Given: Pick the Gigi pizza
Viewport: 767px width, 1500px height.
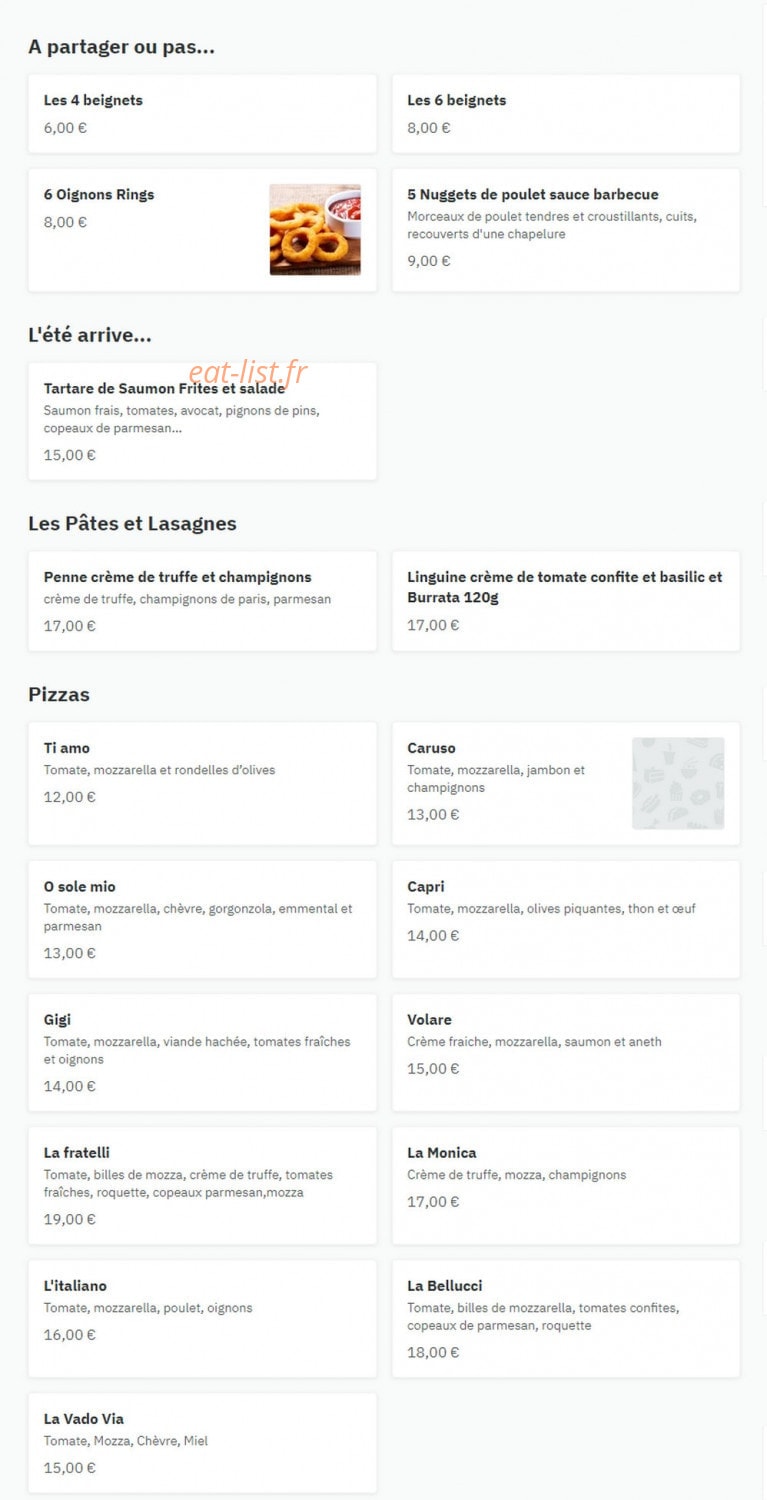Looking at the screenshot, I should tap(202, 1052).
